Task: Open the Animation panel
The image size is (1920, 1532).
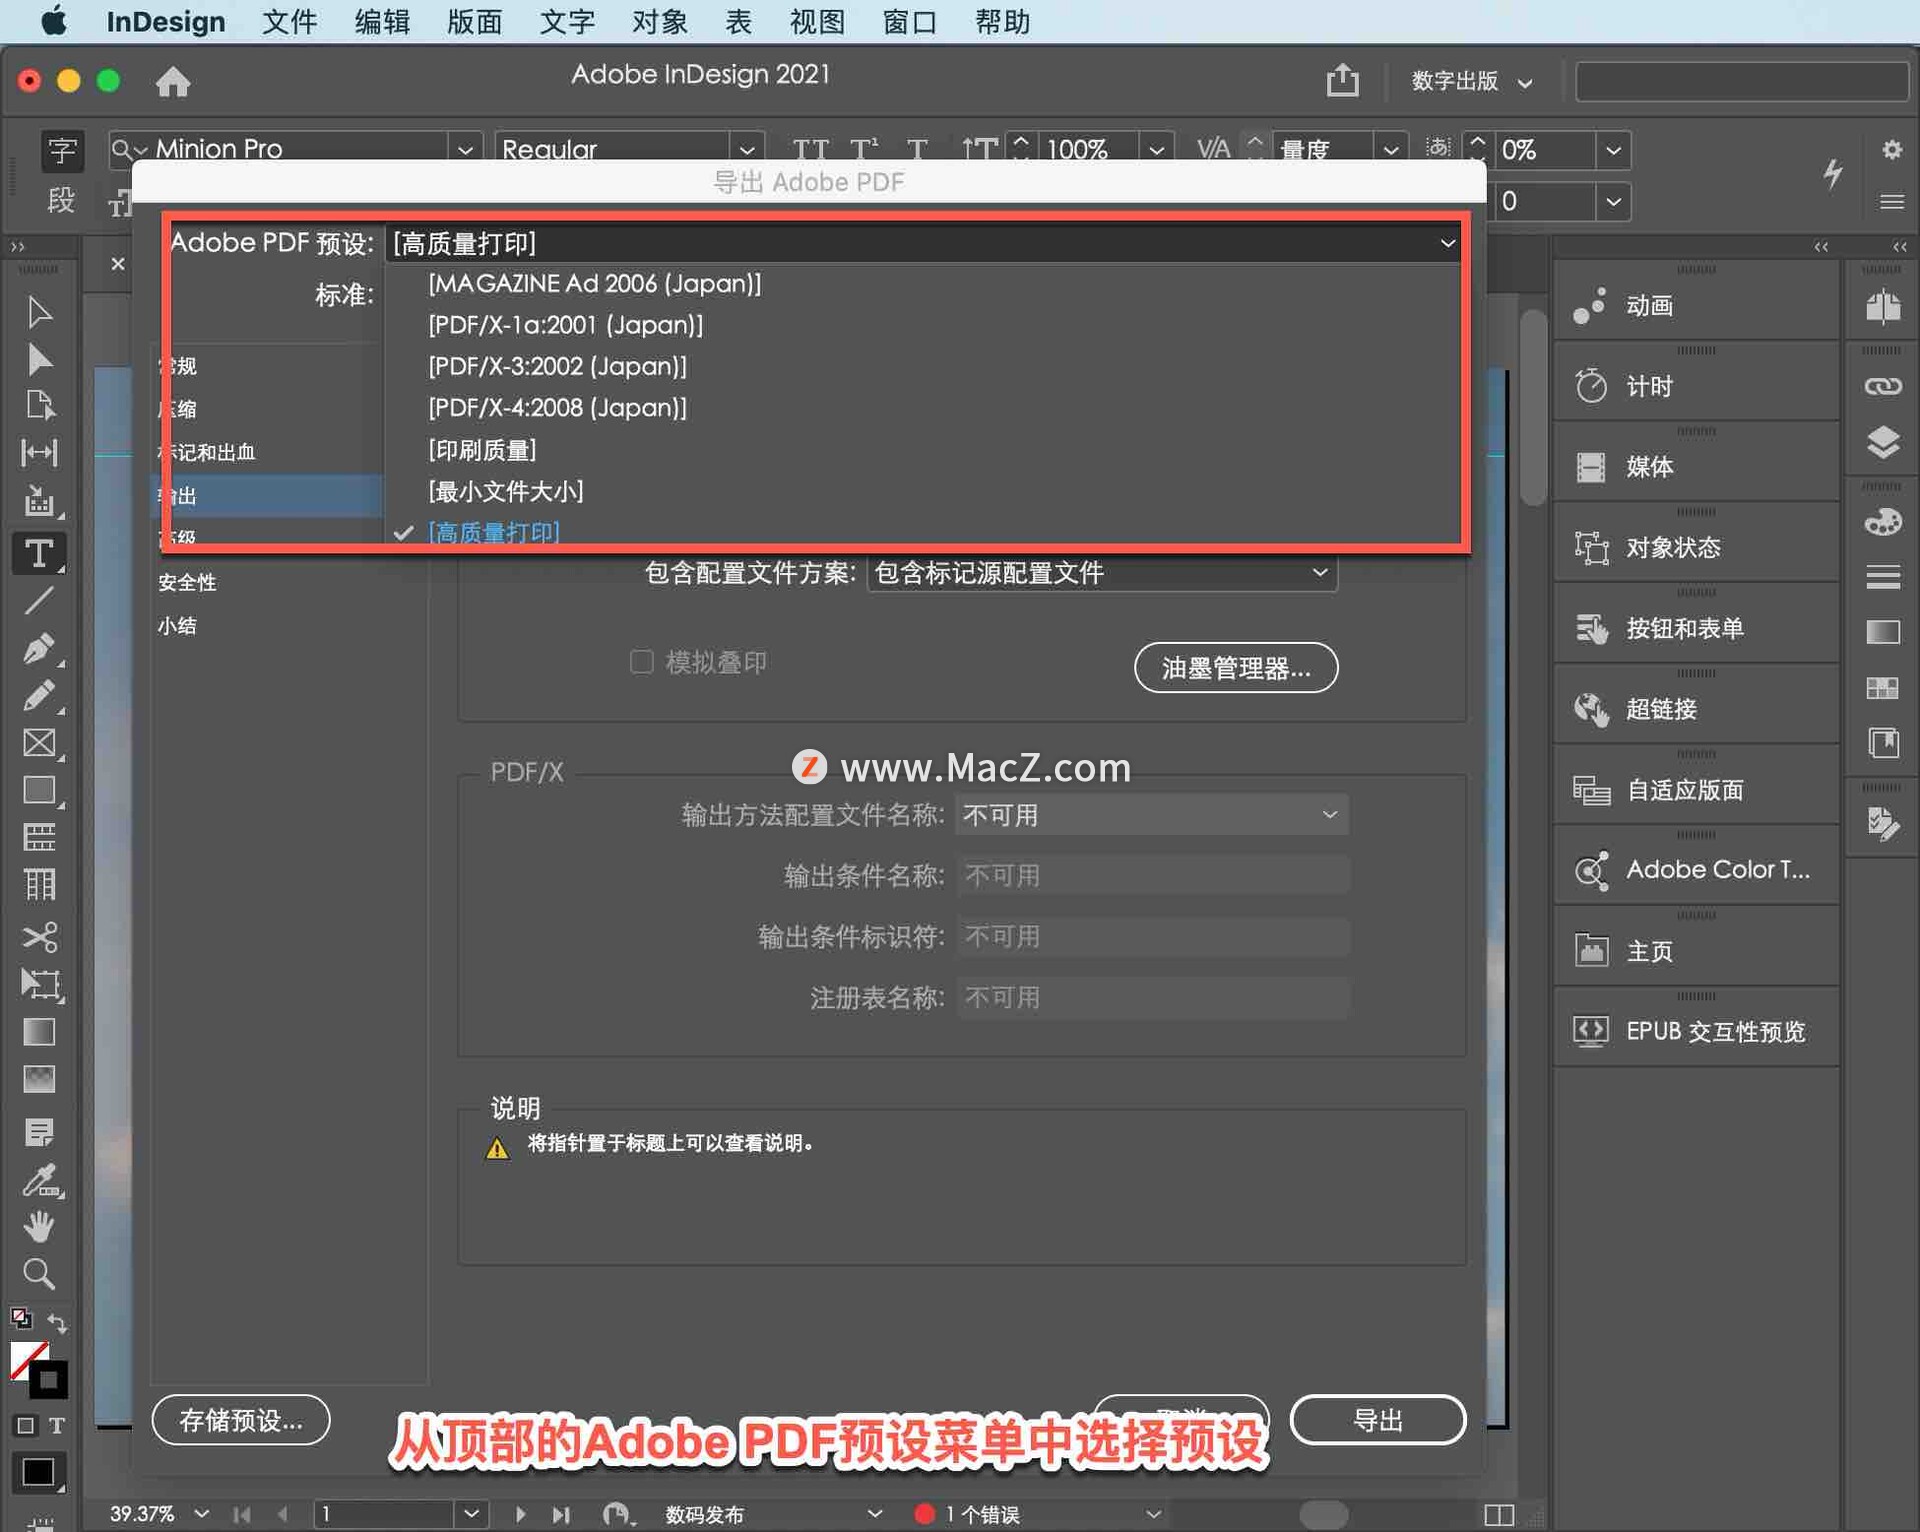Action: click(x=1697, y=305)
